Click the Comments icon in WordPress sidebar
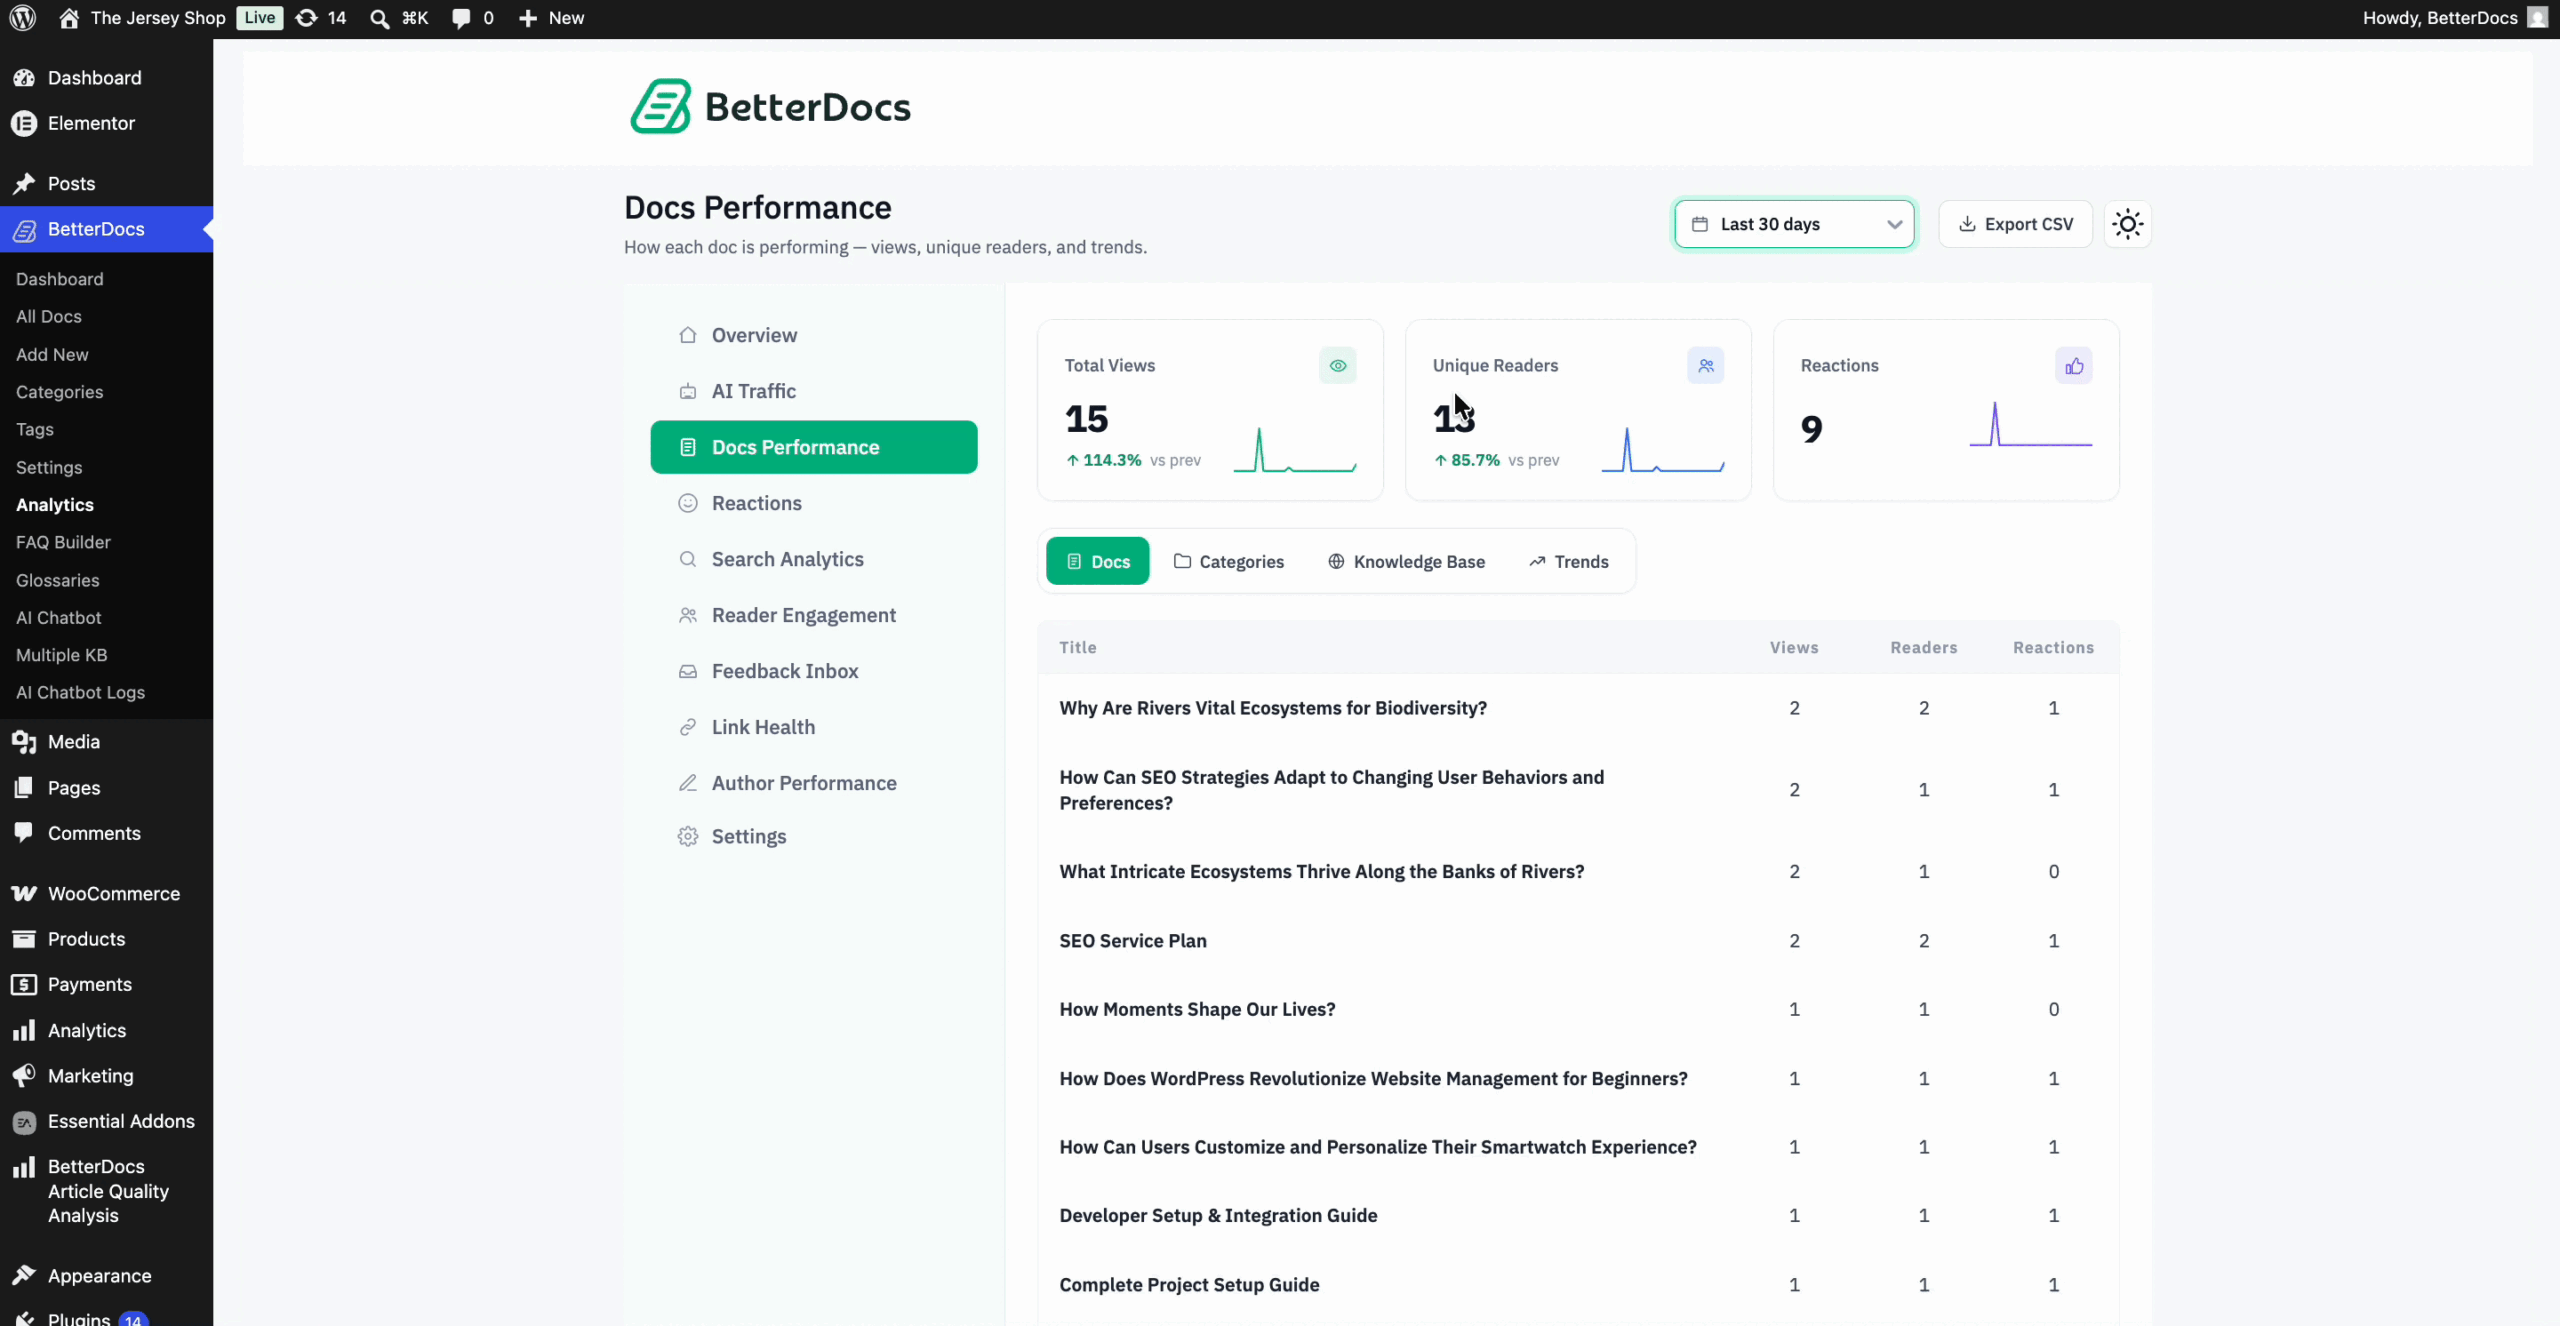The image size is (2560, 1326). point(24,833)
